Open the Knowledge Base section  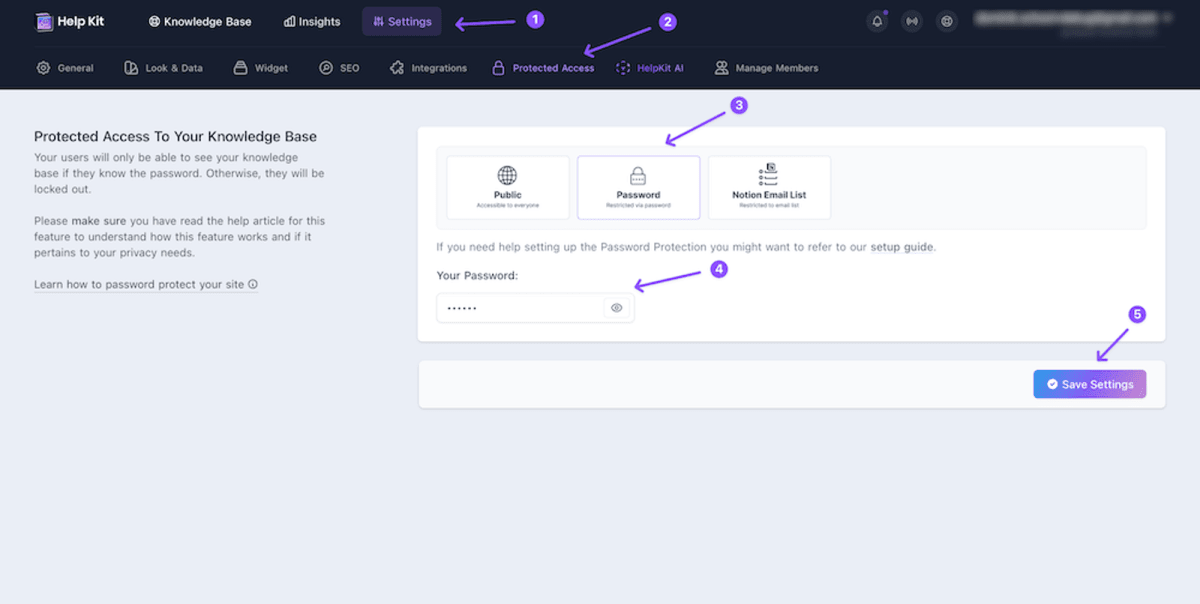coord(200,21)
